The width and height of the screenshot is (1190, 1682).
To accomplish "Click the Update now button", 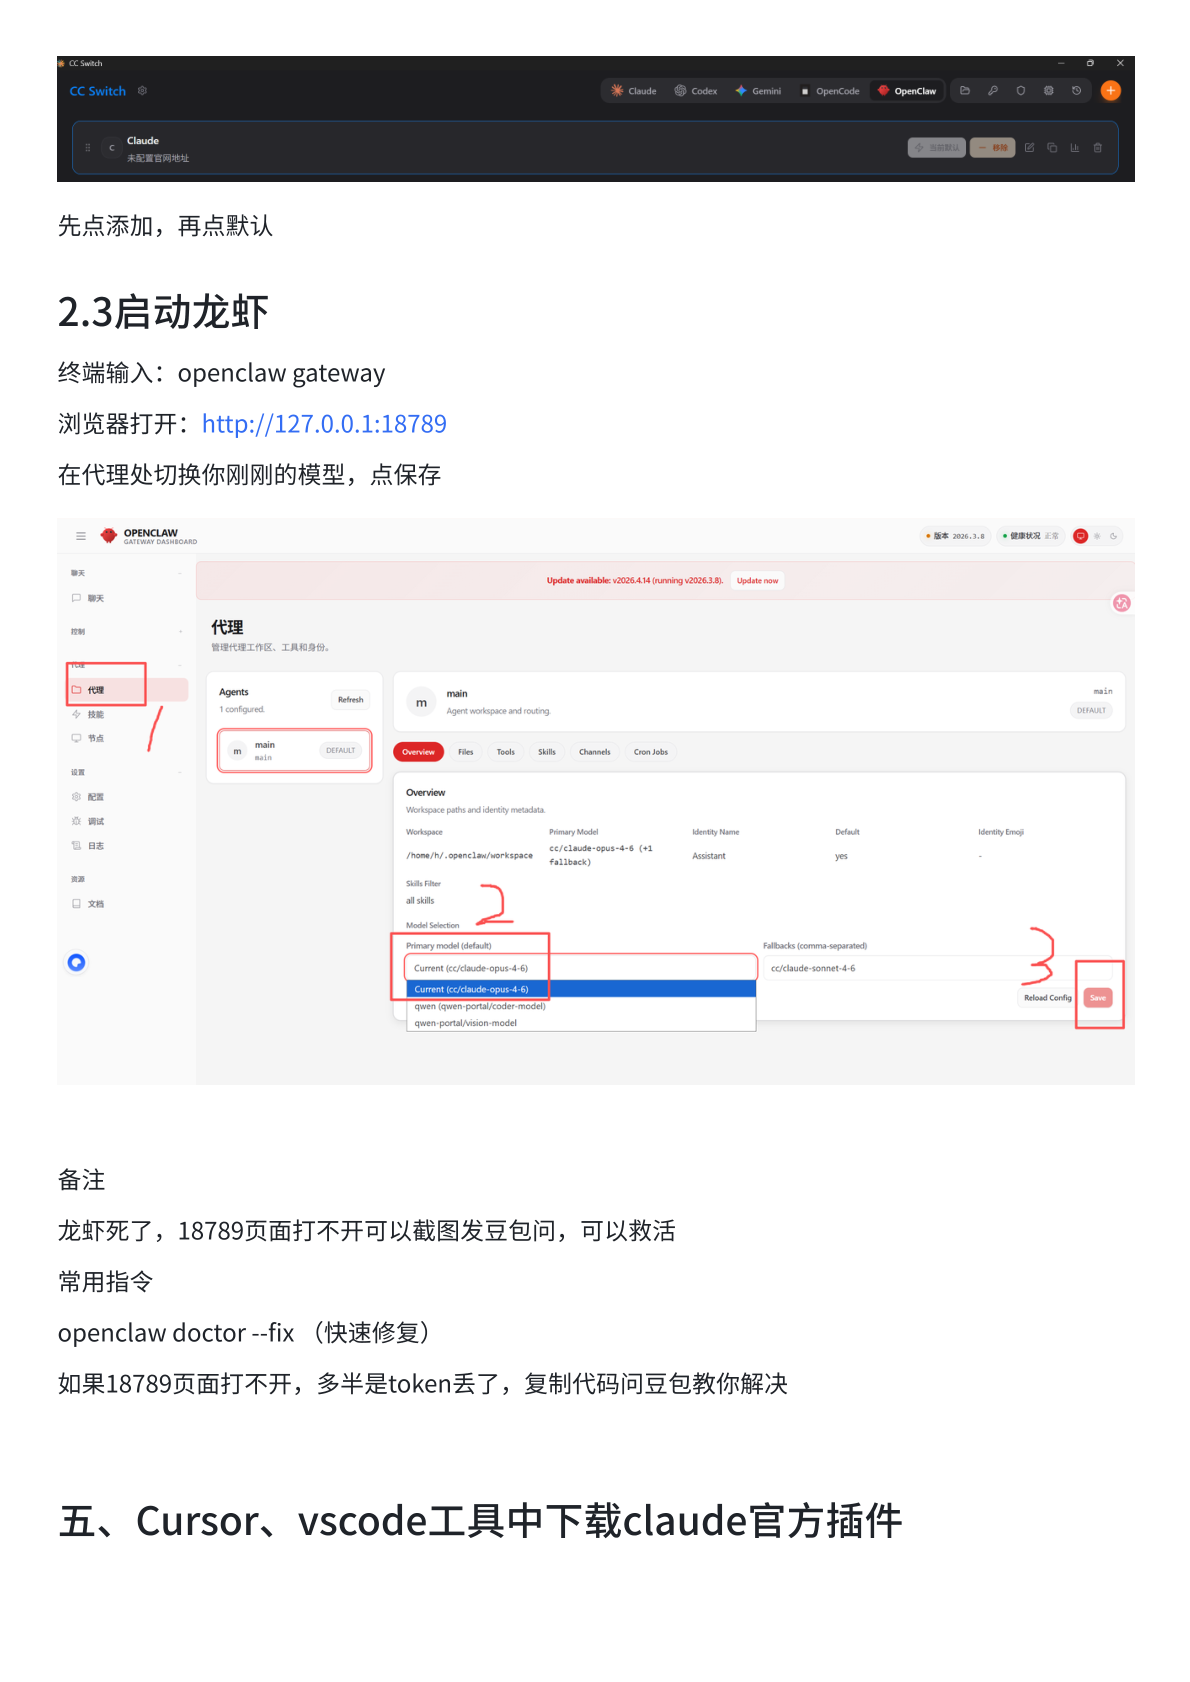I will point(757,581).
